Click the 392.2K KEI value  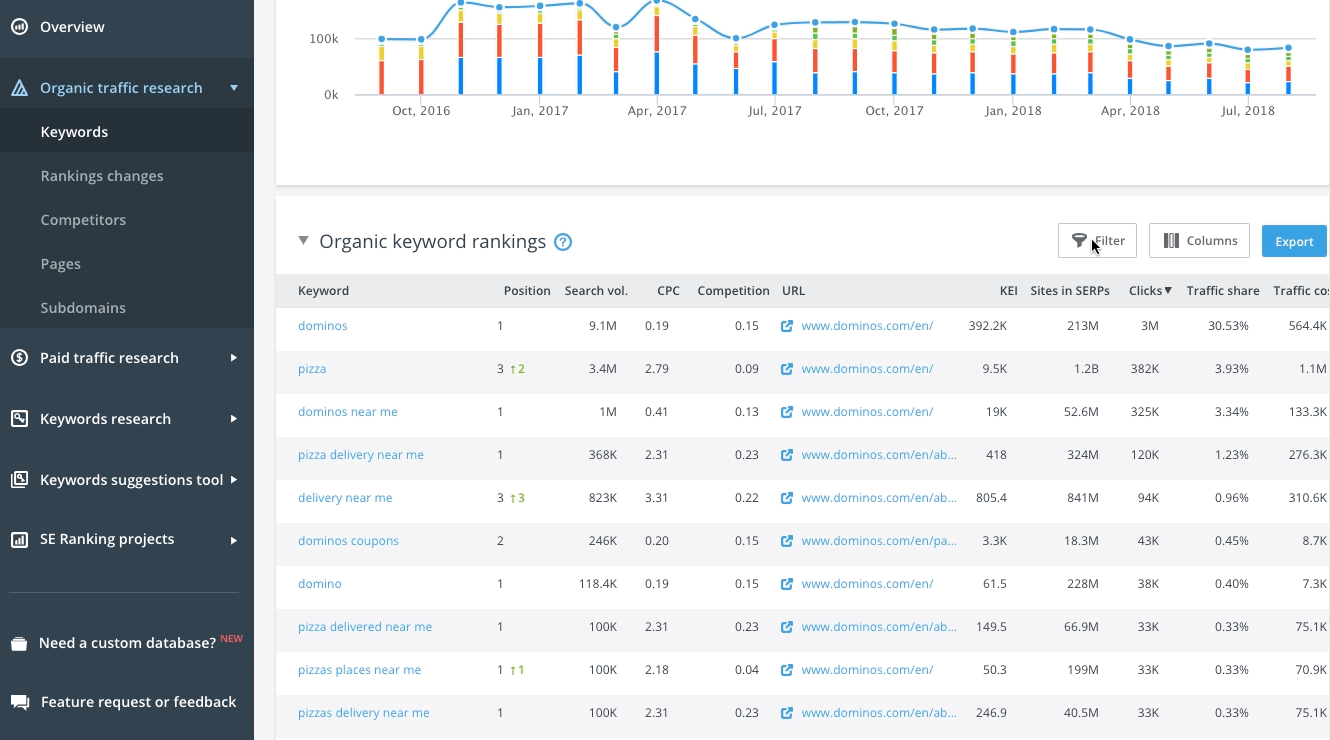click(x=988, y=326)
